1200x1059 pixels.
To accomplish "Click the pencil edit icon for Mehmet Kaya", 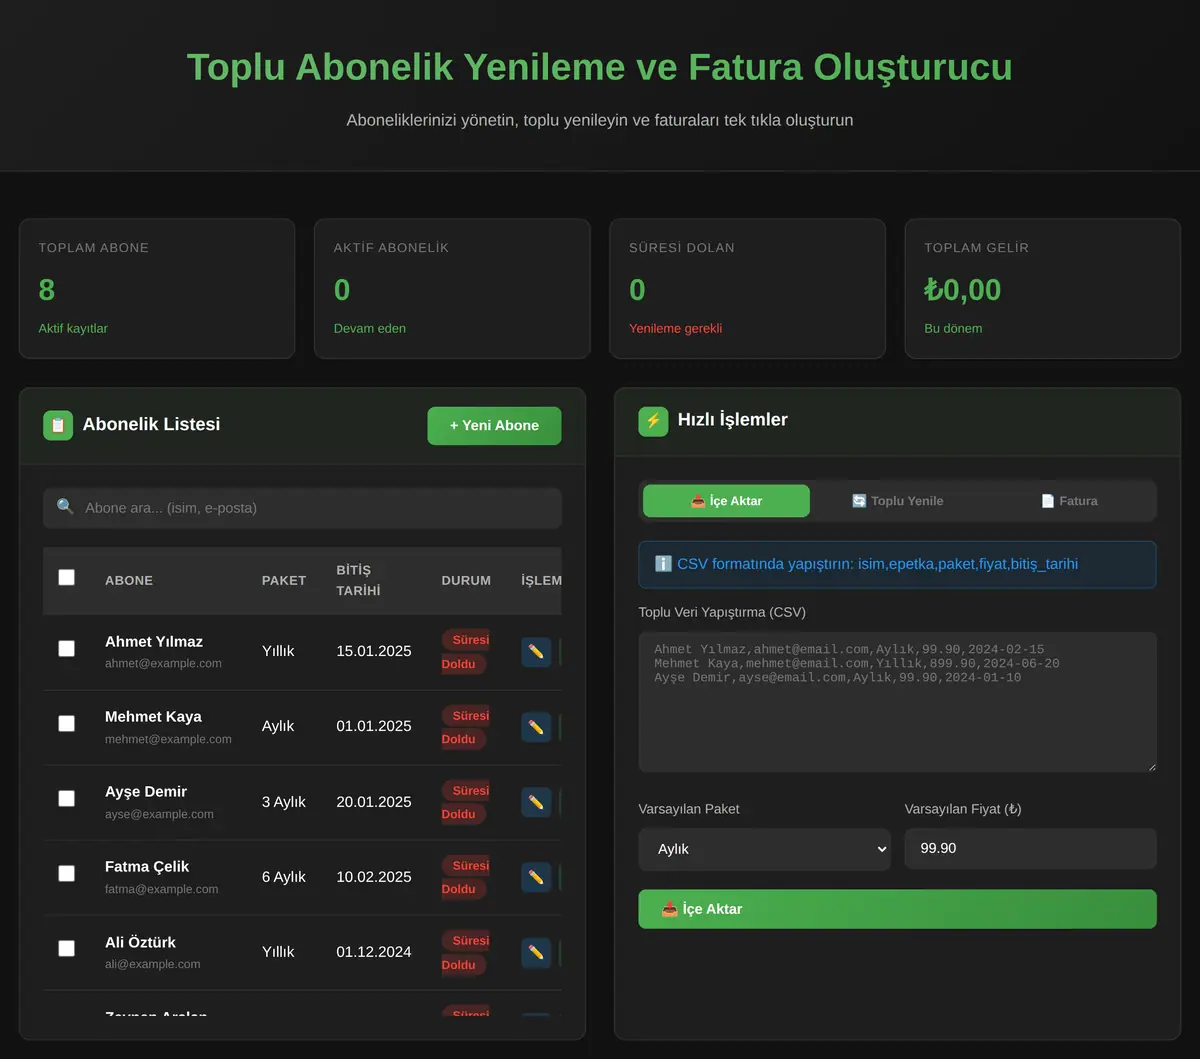I will pos(536,727).
